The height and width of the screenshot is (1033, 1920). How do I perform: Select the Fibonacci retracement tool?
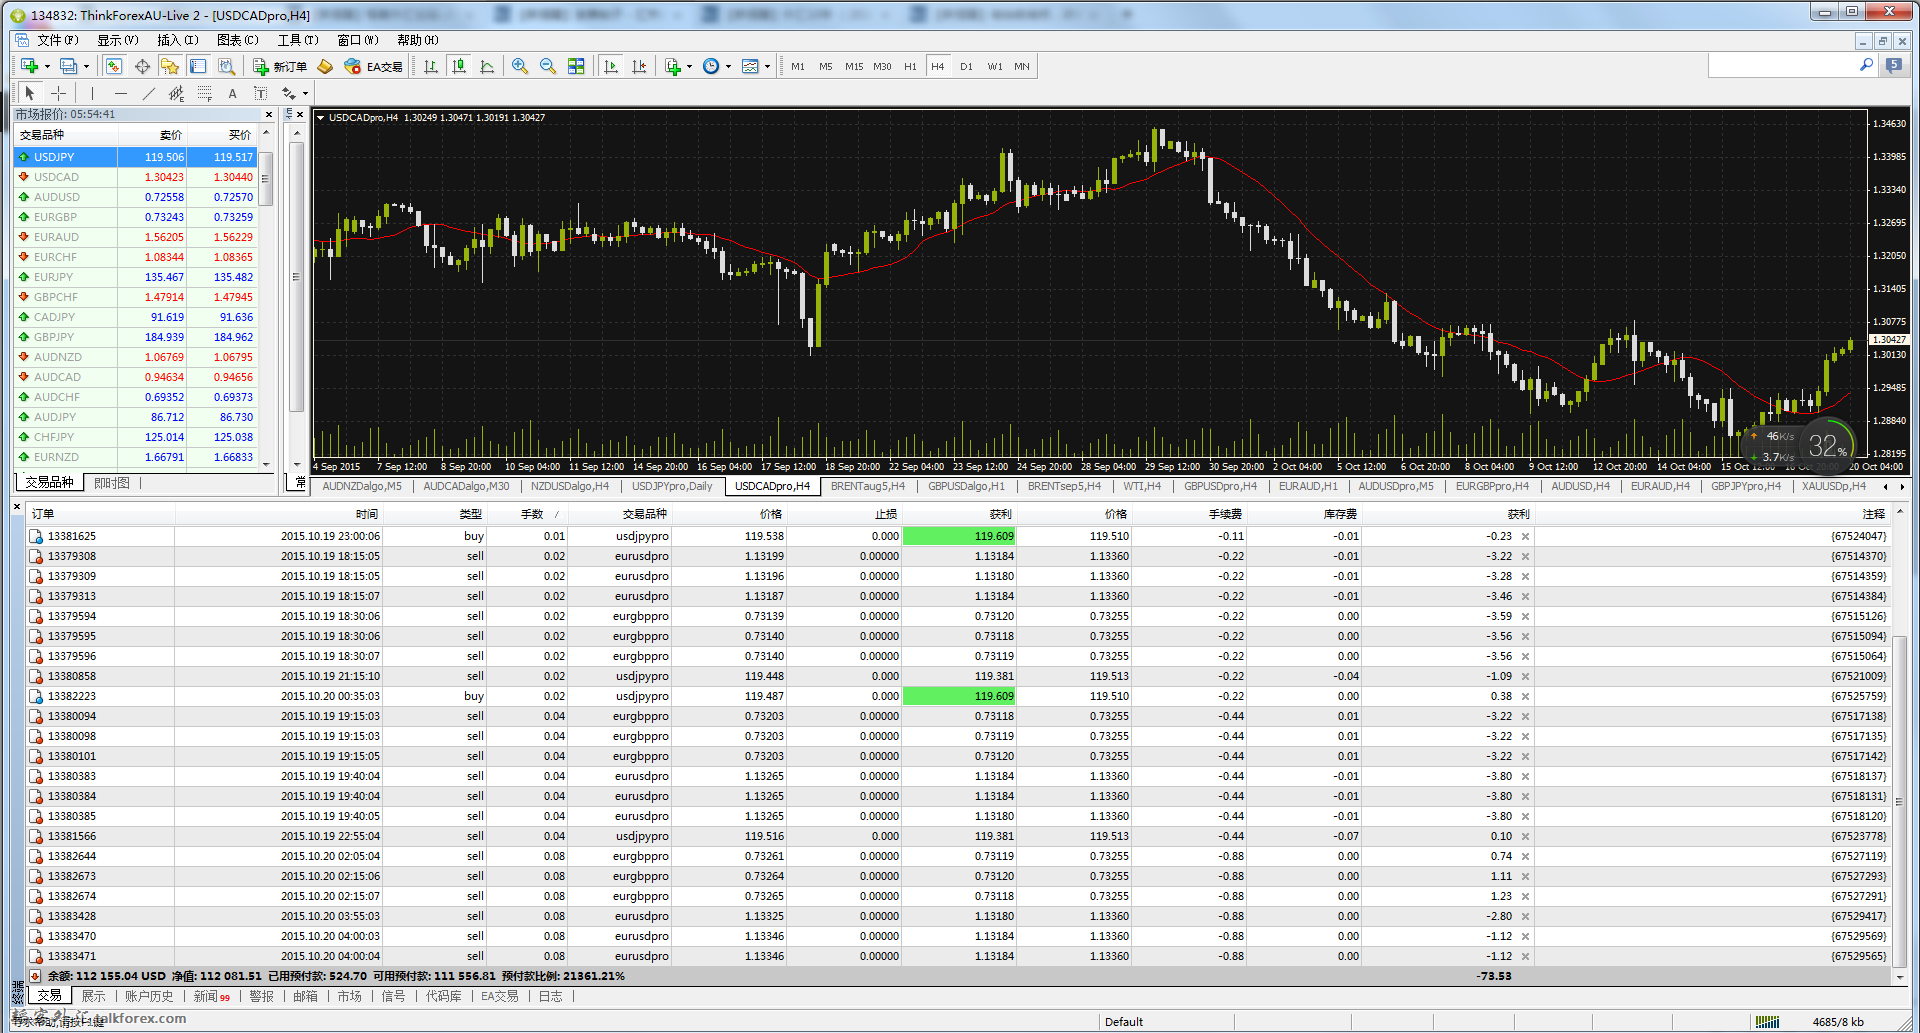[x=204, y=93]
